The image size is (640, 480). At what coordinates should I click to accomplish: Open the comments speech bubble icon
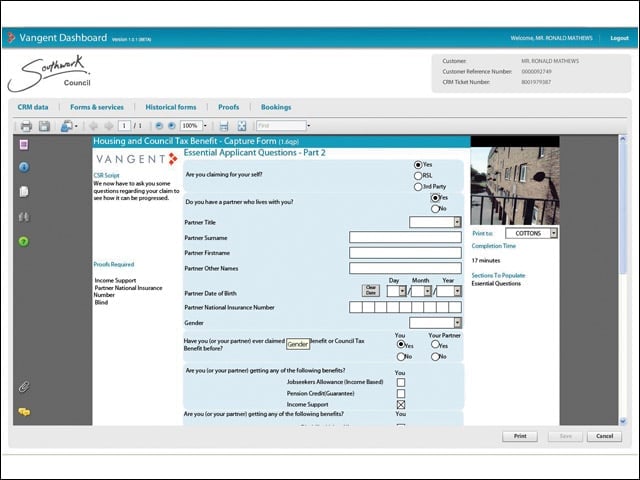(x=24, y=412)
